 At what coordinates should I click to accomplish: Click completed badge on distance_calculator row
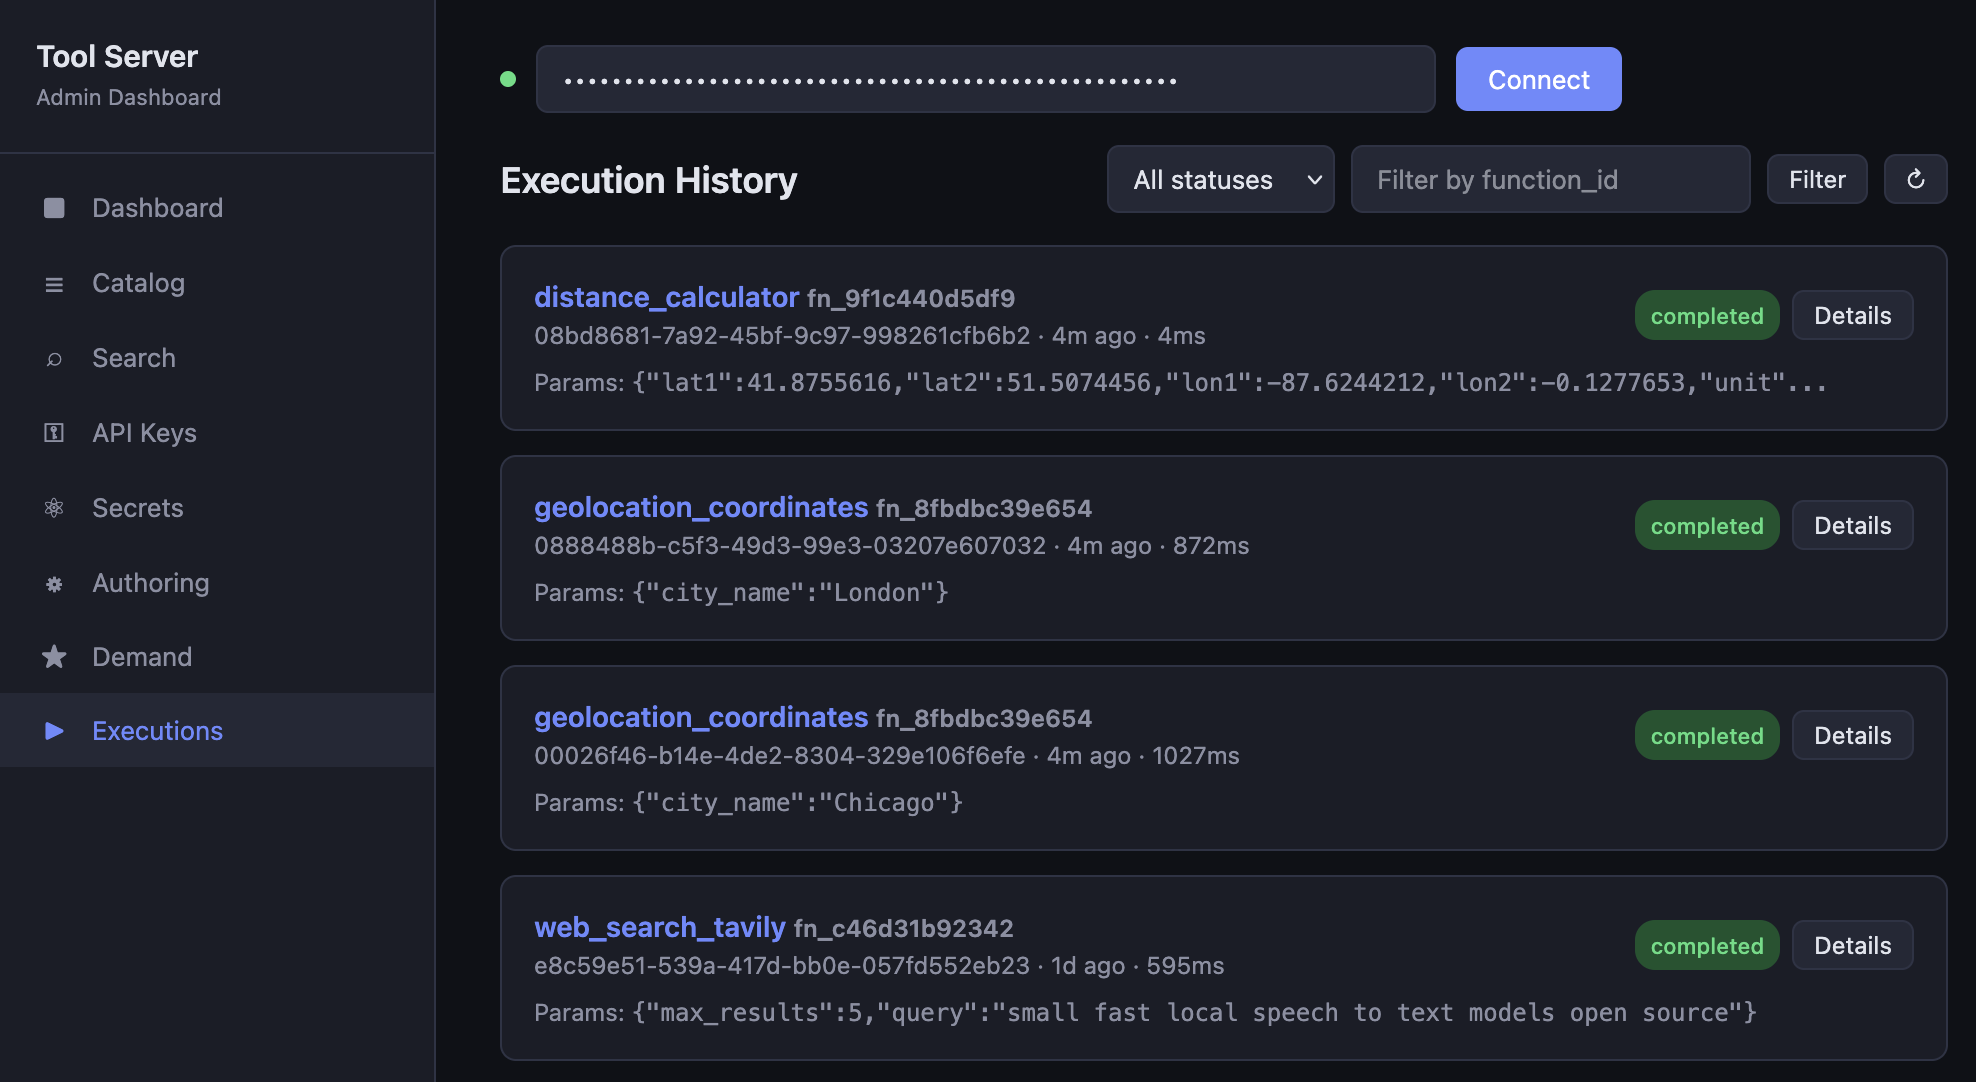[x=1706, y=315]
